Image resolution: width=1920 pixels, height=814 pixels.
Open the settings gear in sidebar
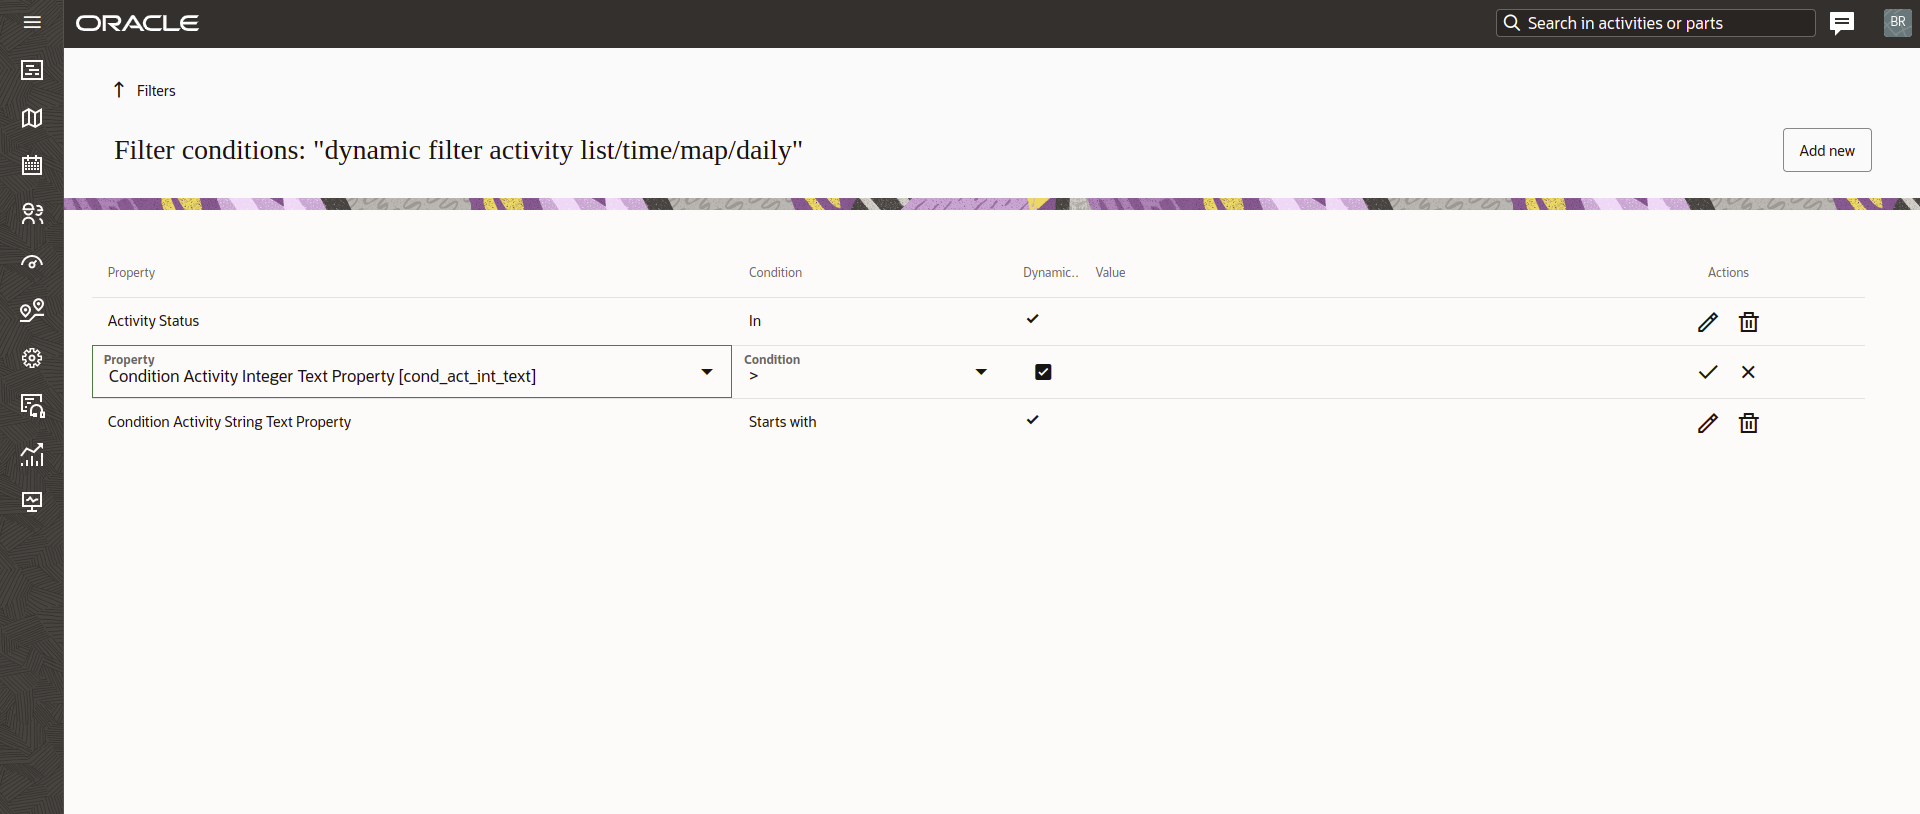[x=32, y=358]
